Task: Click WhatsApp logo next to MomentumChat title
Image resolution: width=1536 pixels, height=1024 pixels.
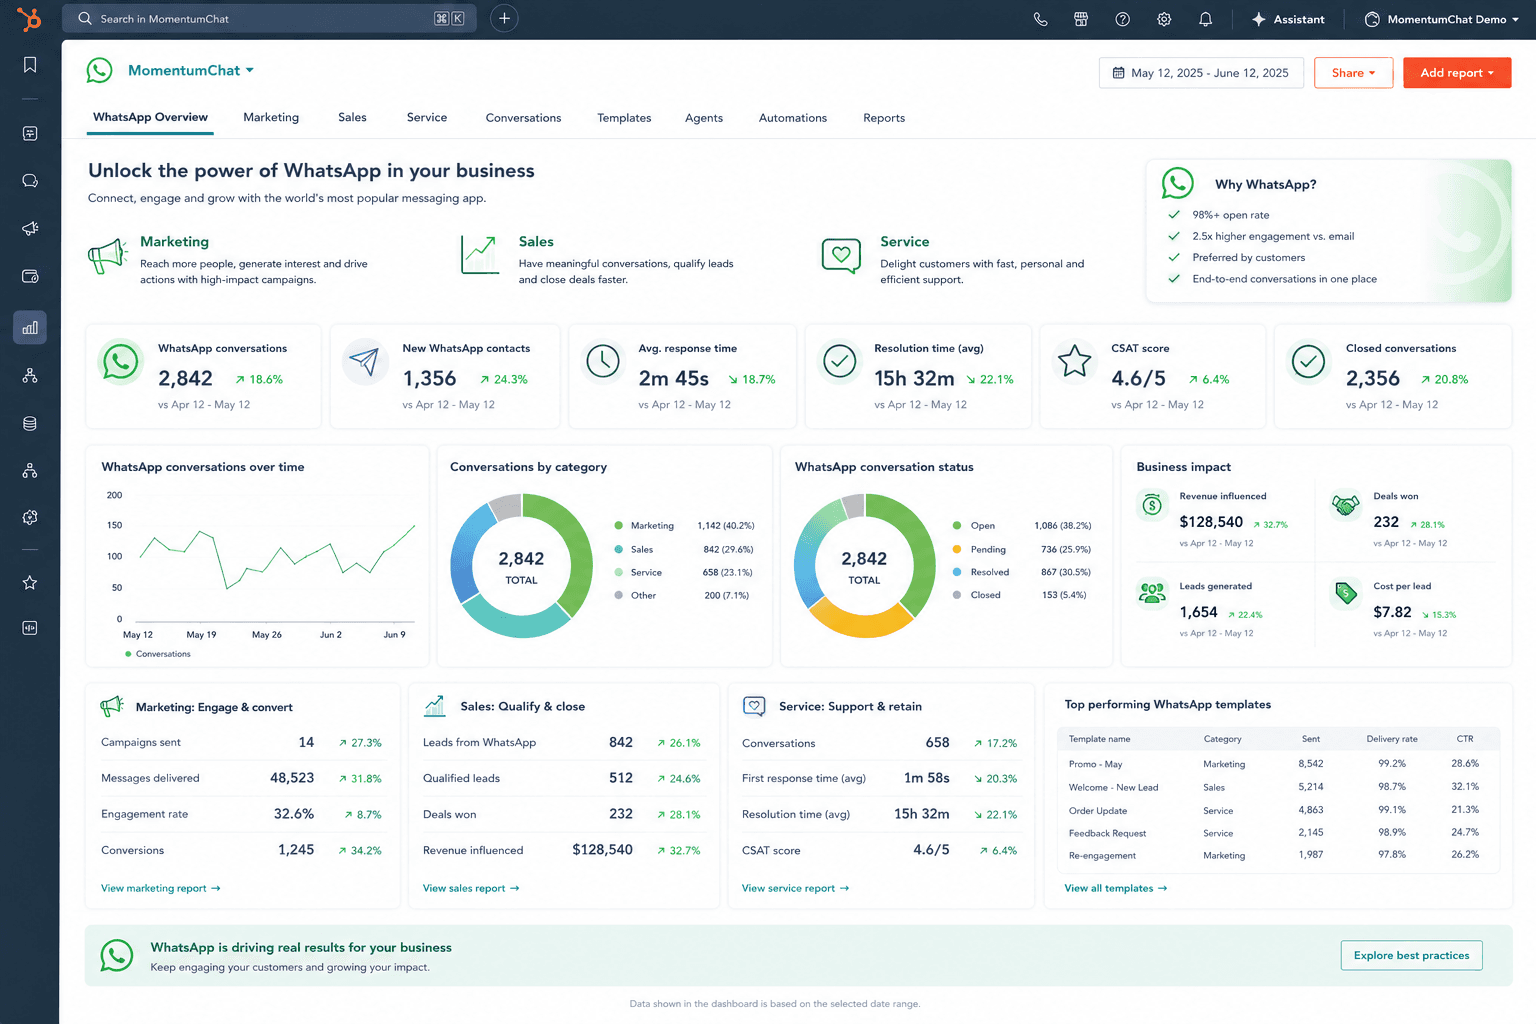Action: [x=100, y=70]
